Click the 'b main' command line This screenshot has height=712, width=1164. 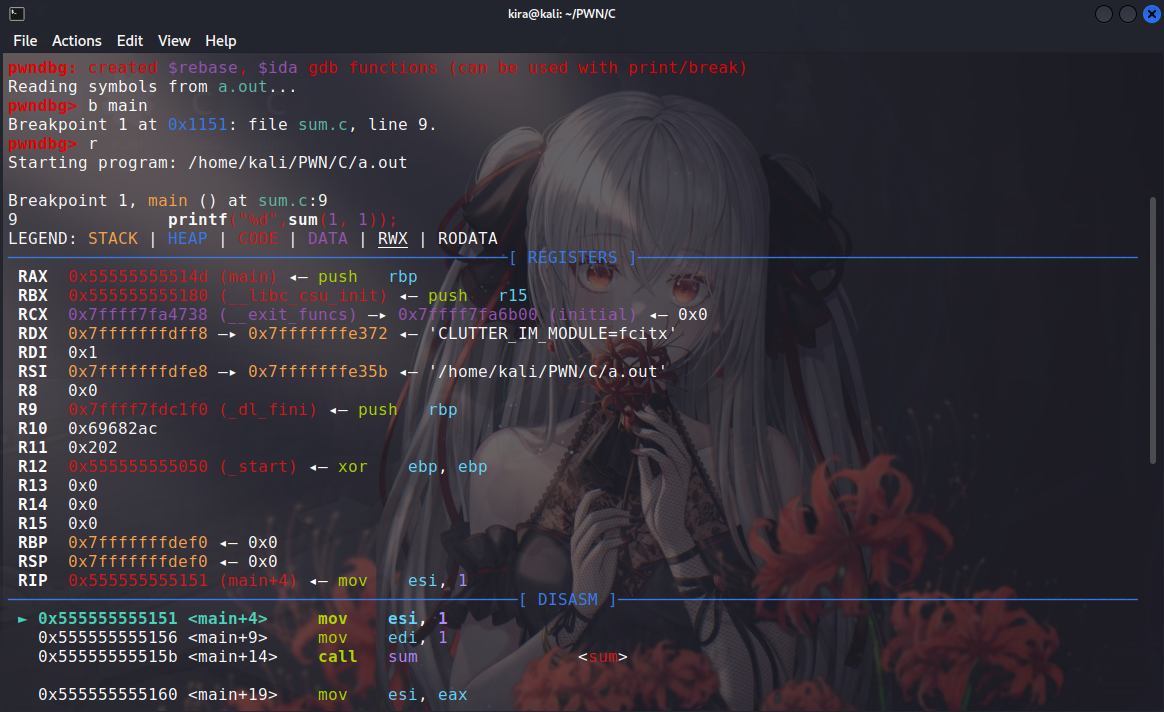(x=78, y=105)
